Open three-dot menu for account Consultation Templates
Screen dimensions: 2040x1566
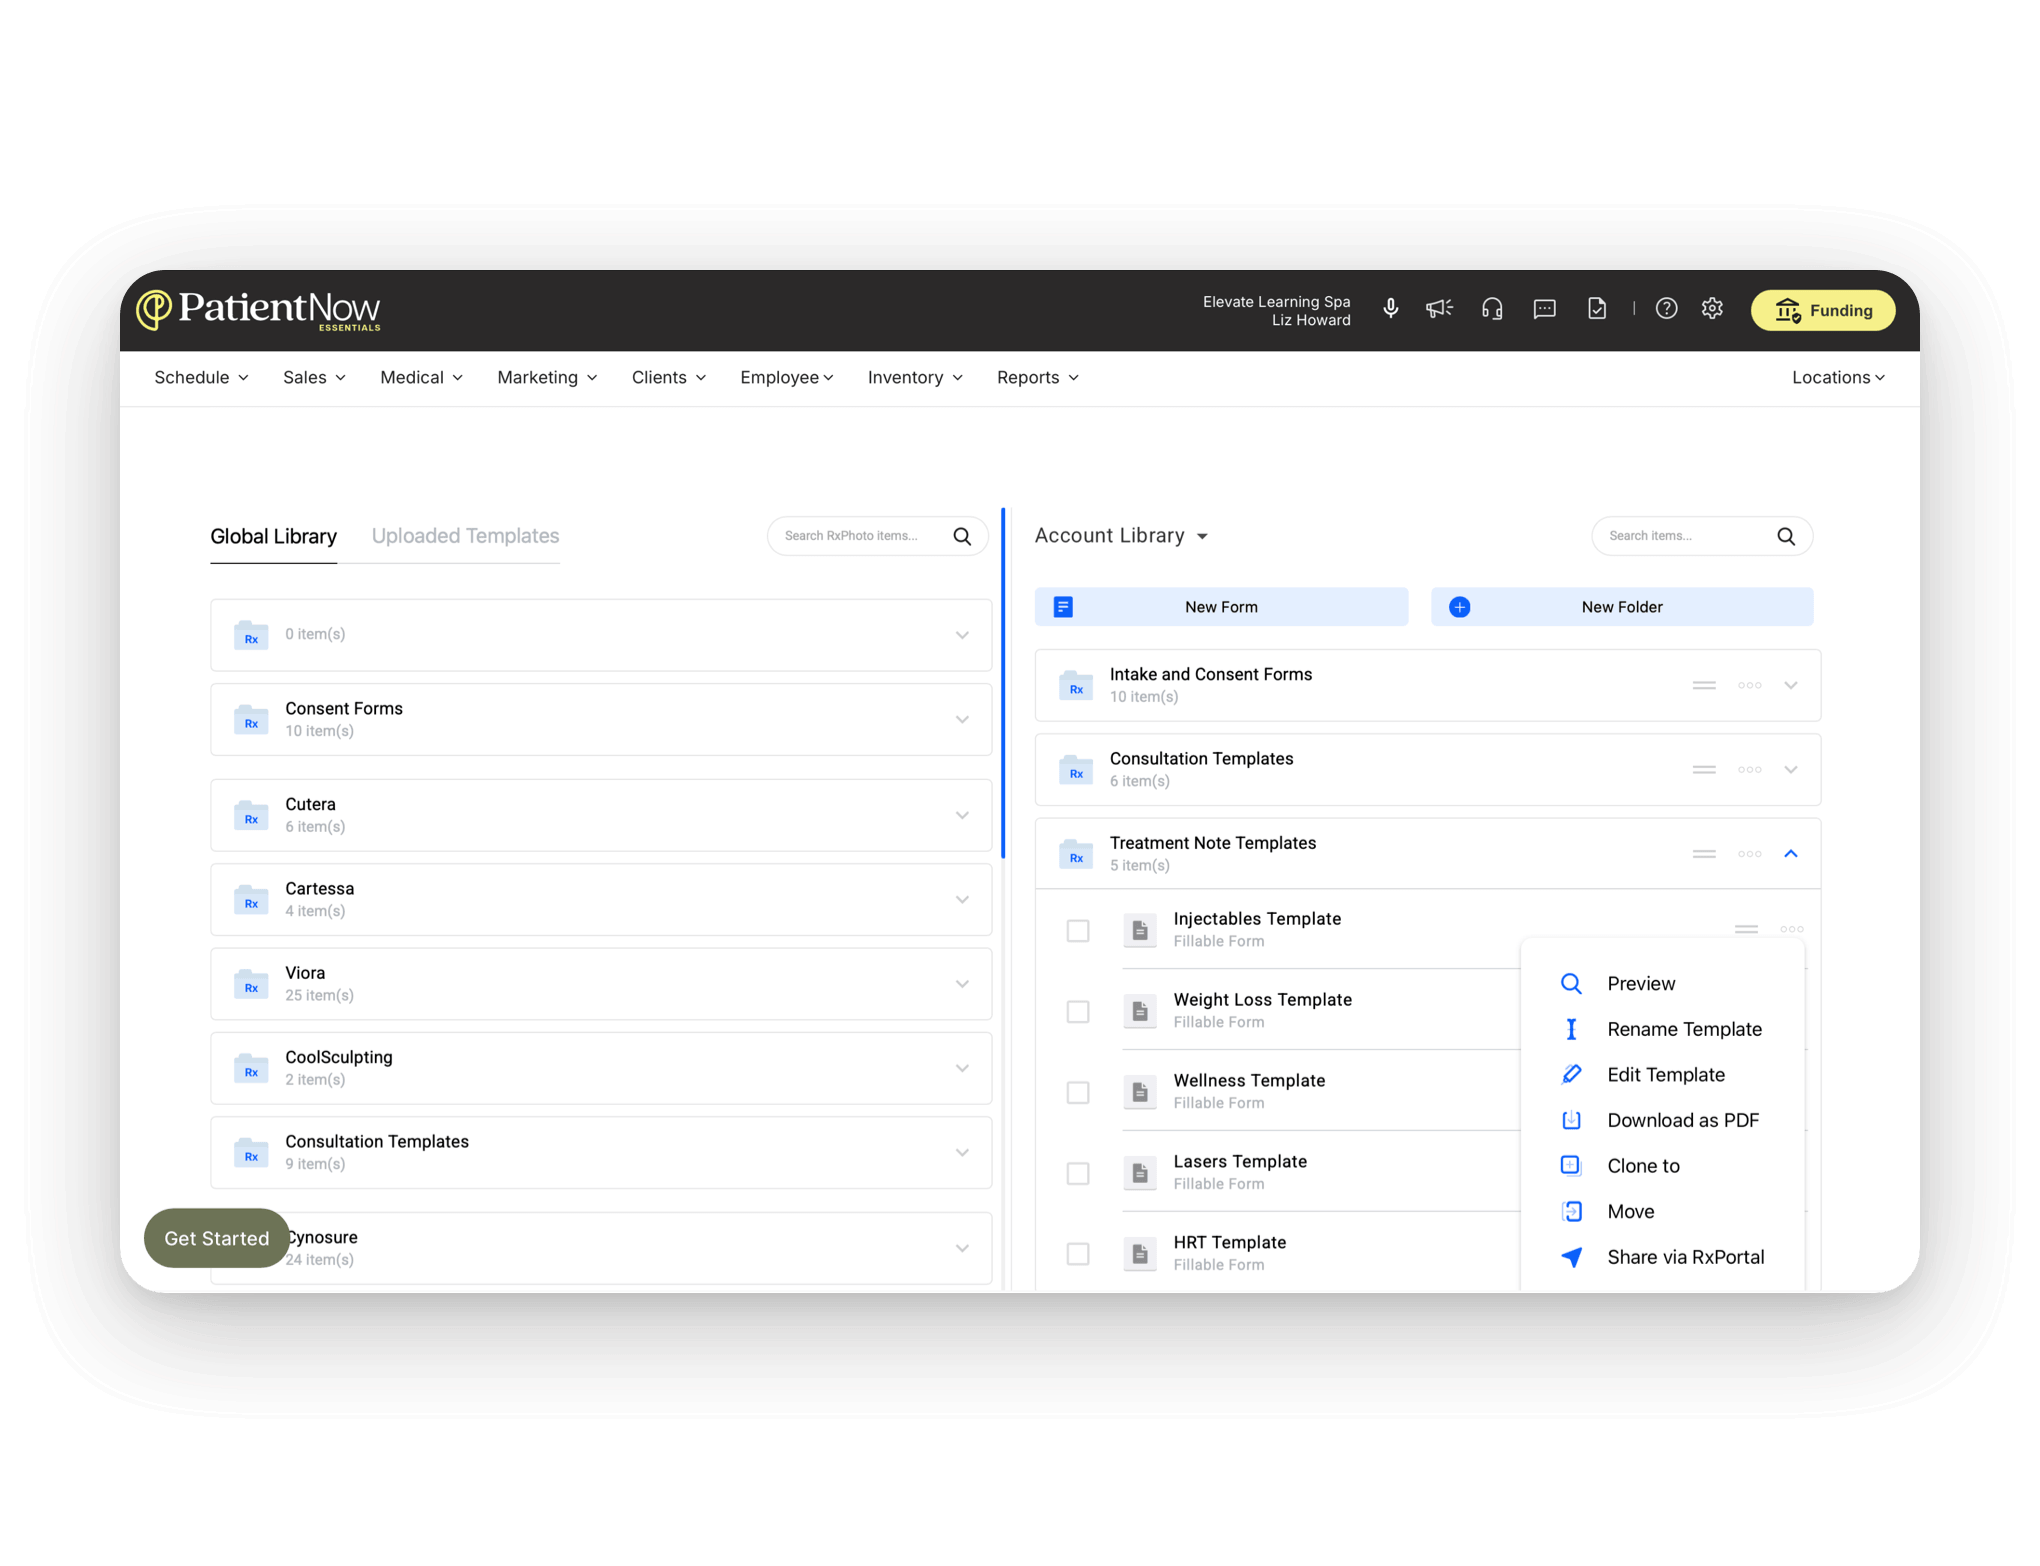tap(1749, 770)
